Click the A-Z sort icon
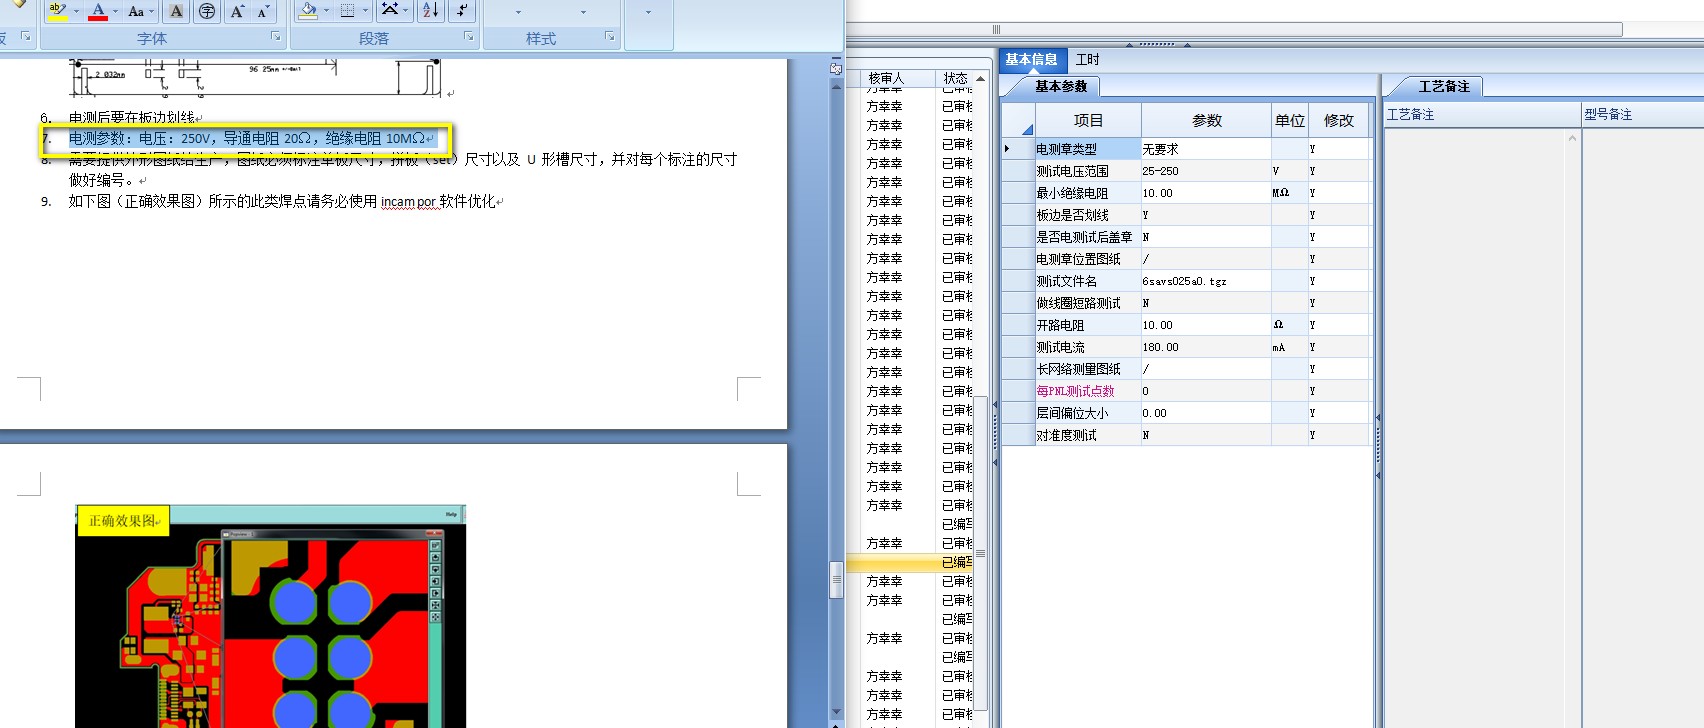This screenshot has height=728, width=1704. 430,11
